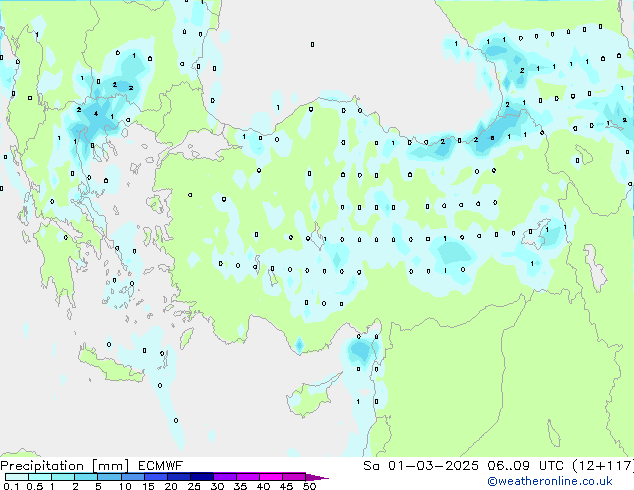Screen dimensions: 634x490
Task: Click the 45–50 mm legend color swatch
Action: click(294, 477)
